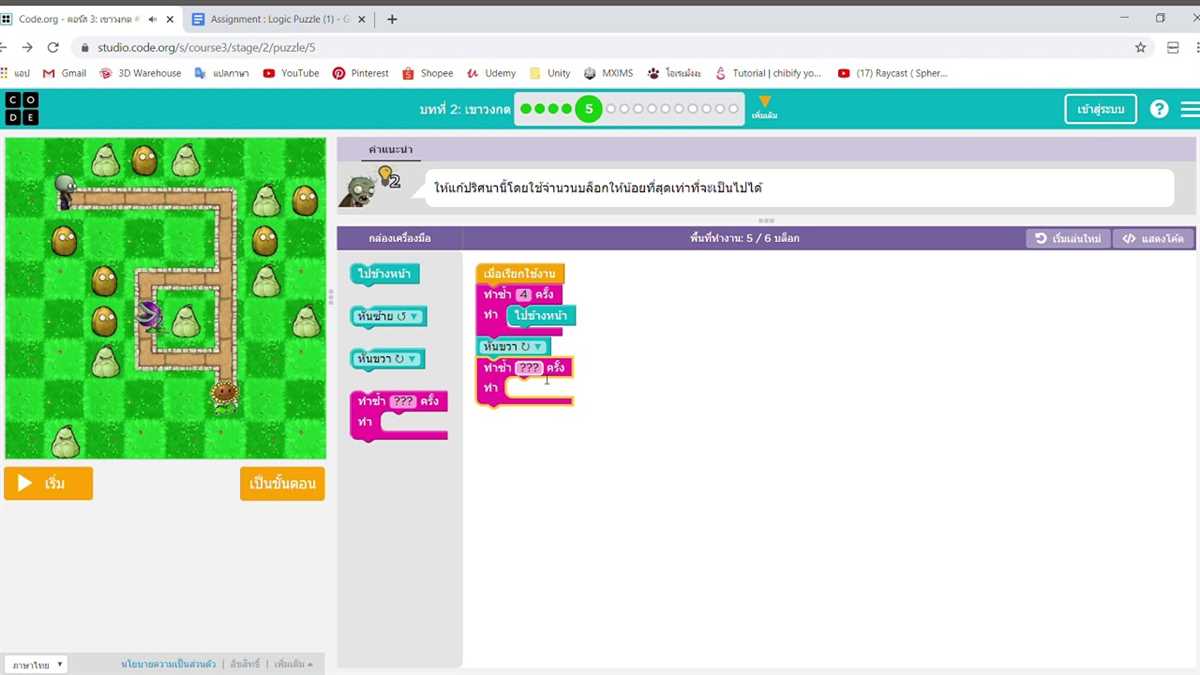The image size is (1200, 675).
Task: Open the hamburger menu icon
Action: (x=1189, y=109)
